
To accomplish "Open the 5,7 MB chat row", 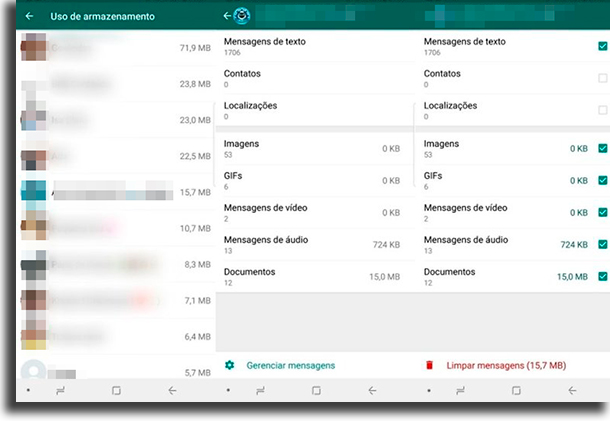I will click(116, 367).
